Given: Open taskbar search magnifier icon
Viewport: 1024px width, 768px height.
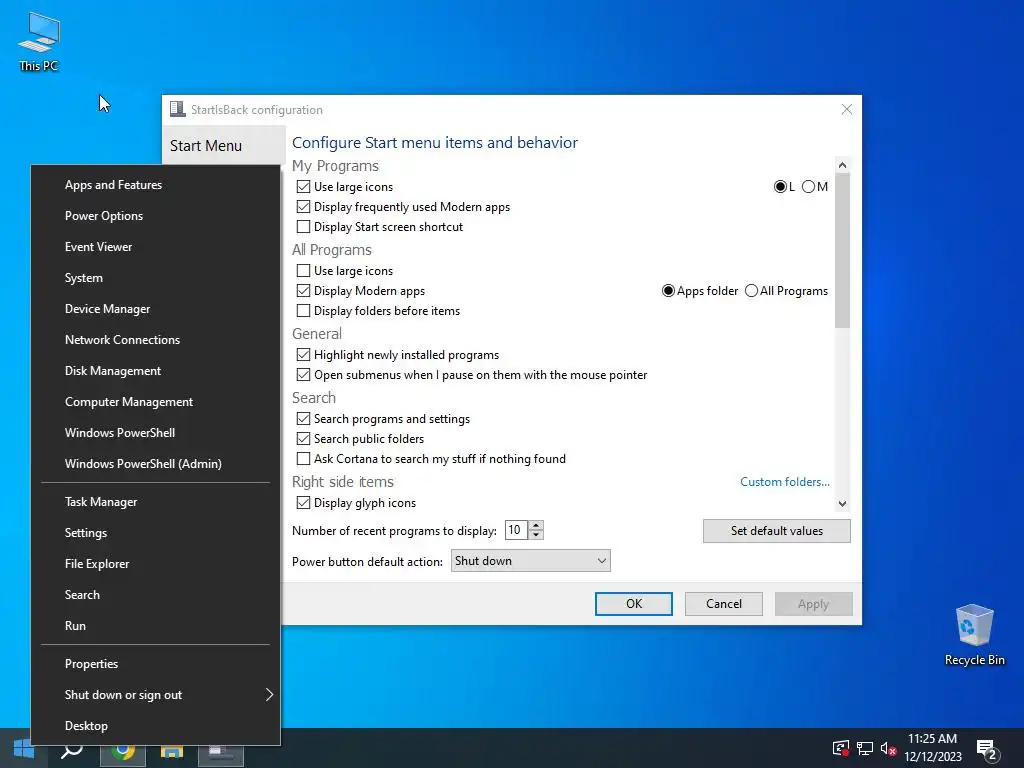Looking at the screenshot, I should pos(72,750).
